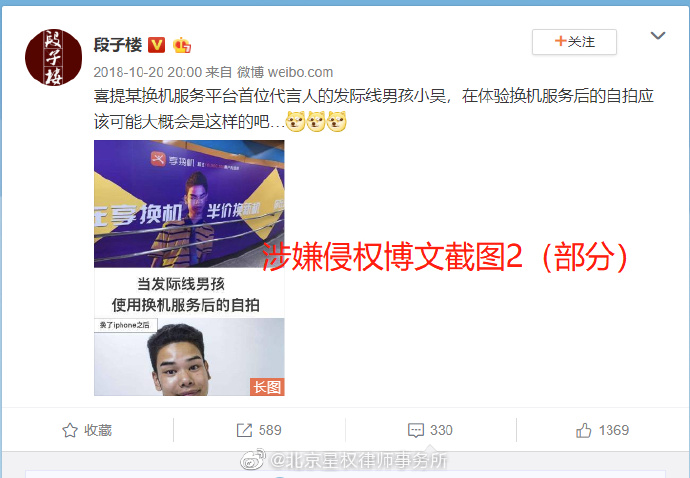Screen dimensions: 690x478
Task: Click the orange V verified badge
Action: [x=156, y=45]
